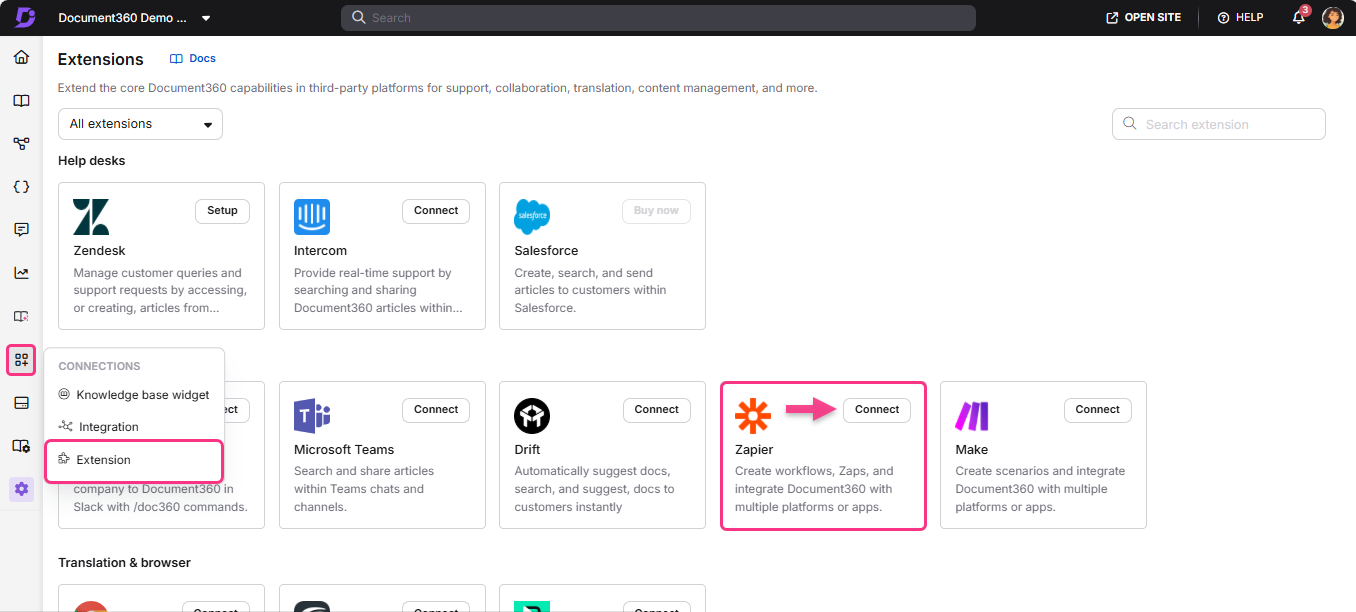Select Knowledge base widget in Connections menu
The width and height of the screenshot is (1356, 612).
click(141, 394)
